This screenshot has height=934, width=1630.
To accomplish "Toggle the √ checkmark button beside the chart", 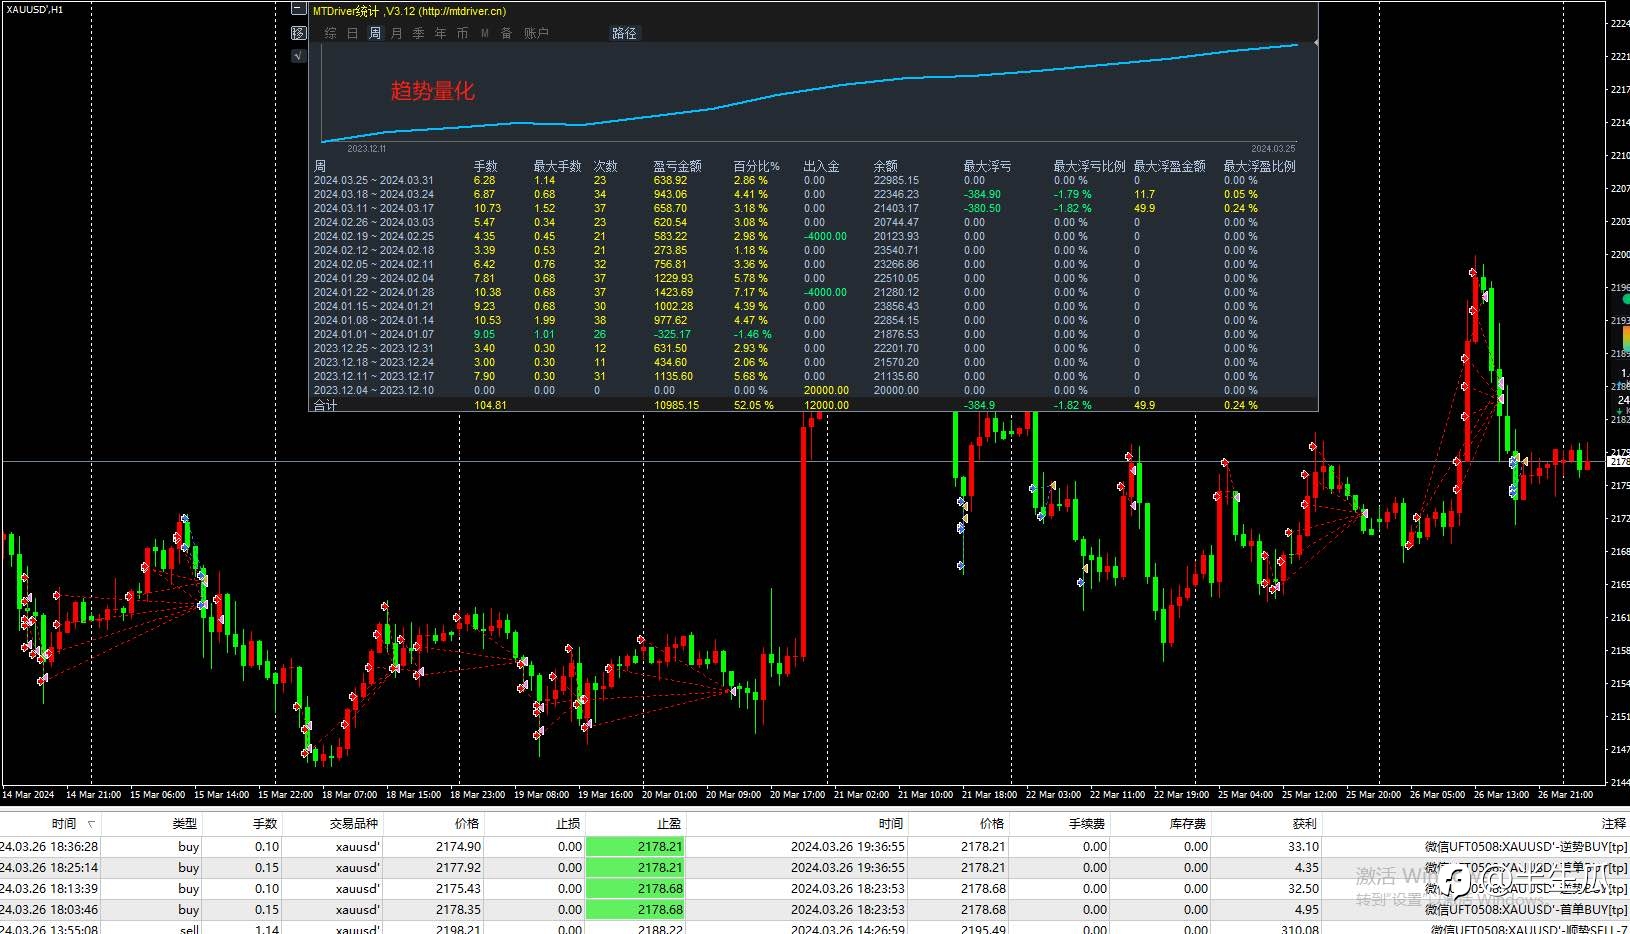I will (x=298, y=56).
